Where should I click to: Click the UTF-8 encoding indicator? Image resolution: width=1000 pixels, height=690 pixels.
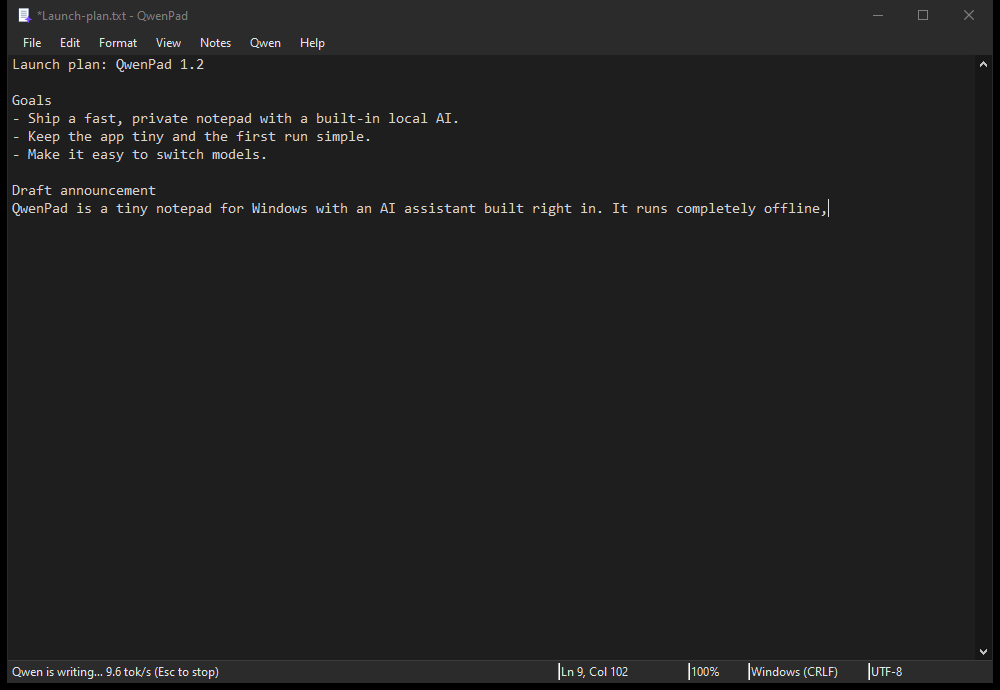pos(886,672)
